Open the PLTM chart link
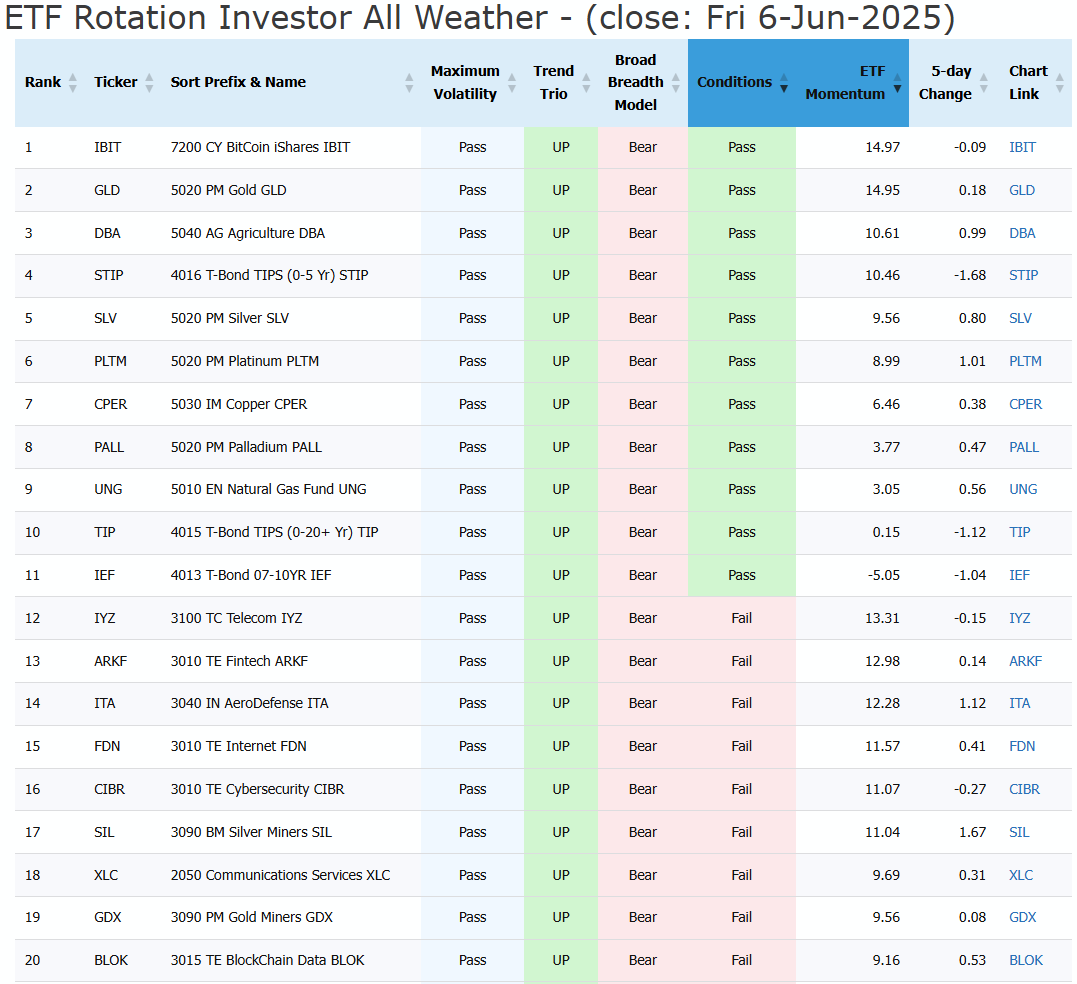Viewport: 1077px width, 984px height. click(x=1025, y=361)
